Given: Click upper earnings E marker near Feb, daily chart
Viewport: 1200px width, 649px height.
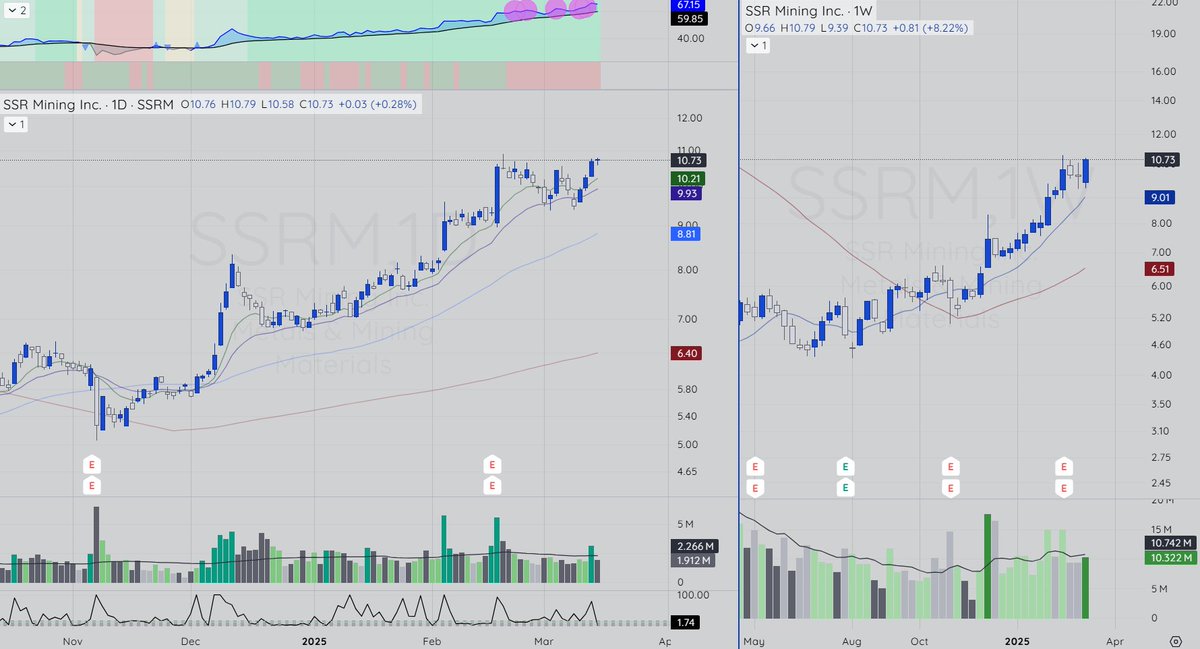Looking at the screenshot, I should click(491, 465).
